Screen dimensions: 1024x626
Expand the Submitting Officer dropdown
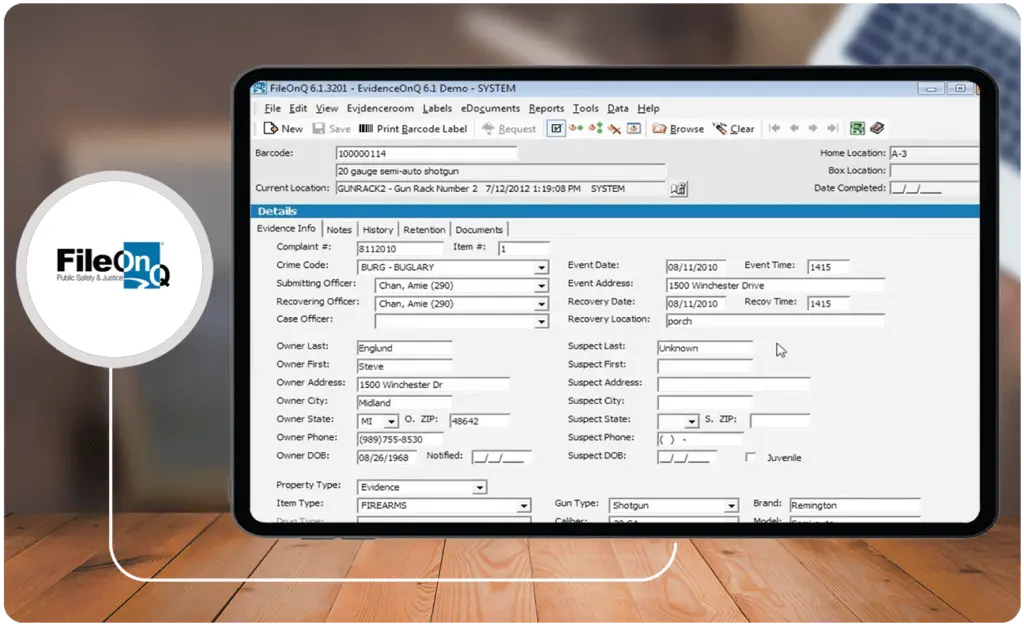point(541,286)
